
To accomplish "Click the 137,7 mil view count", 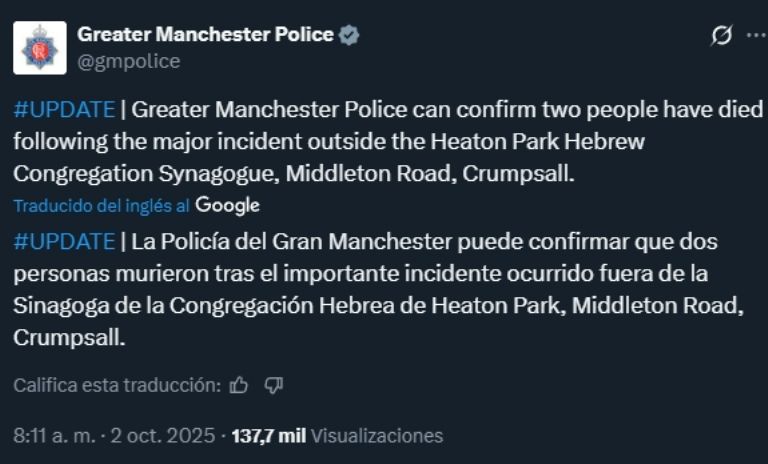I will click(x=268, y=436).
